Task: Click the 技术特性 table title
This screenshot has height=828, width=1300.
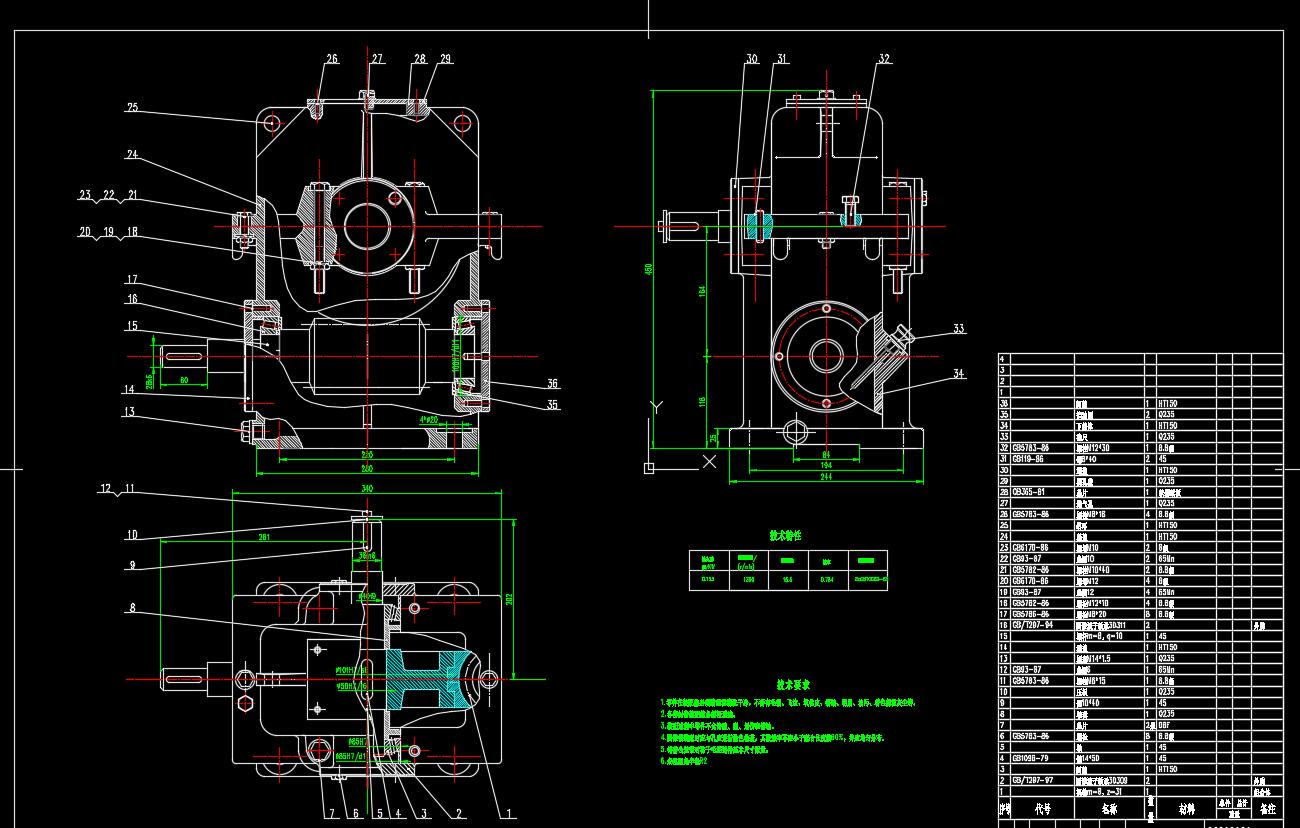Action: click(785, 536)
